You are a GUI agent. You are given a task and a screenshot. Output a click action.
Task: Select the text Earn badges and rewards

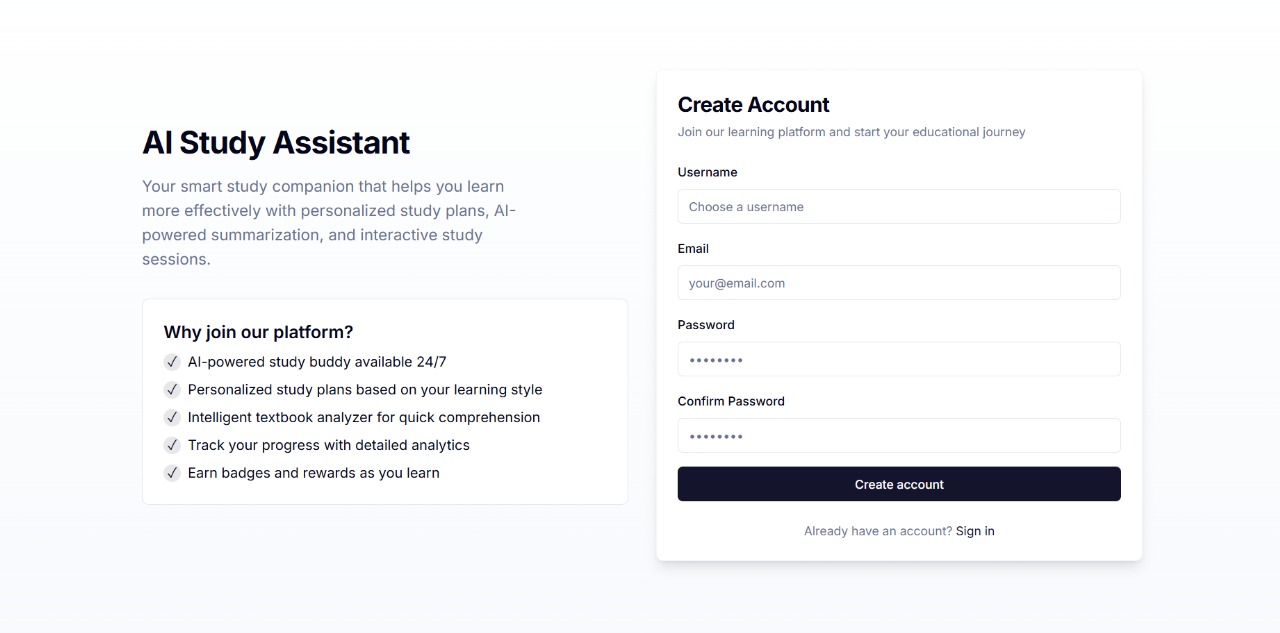(x=314, y=473)
